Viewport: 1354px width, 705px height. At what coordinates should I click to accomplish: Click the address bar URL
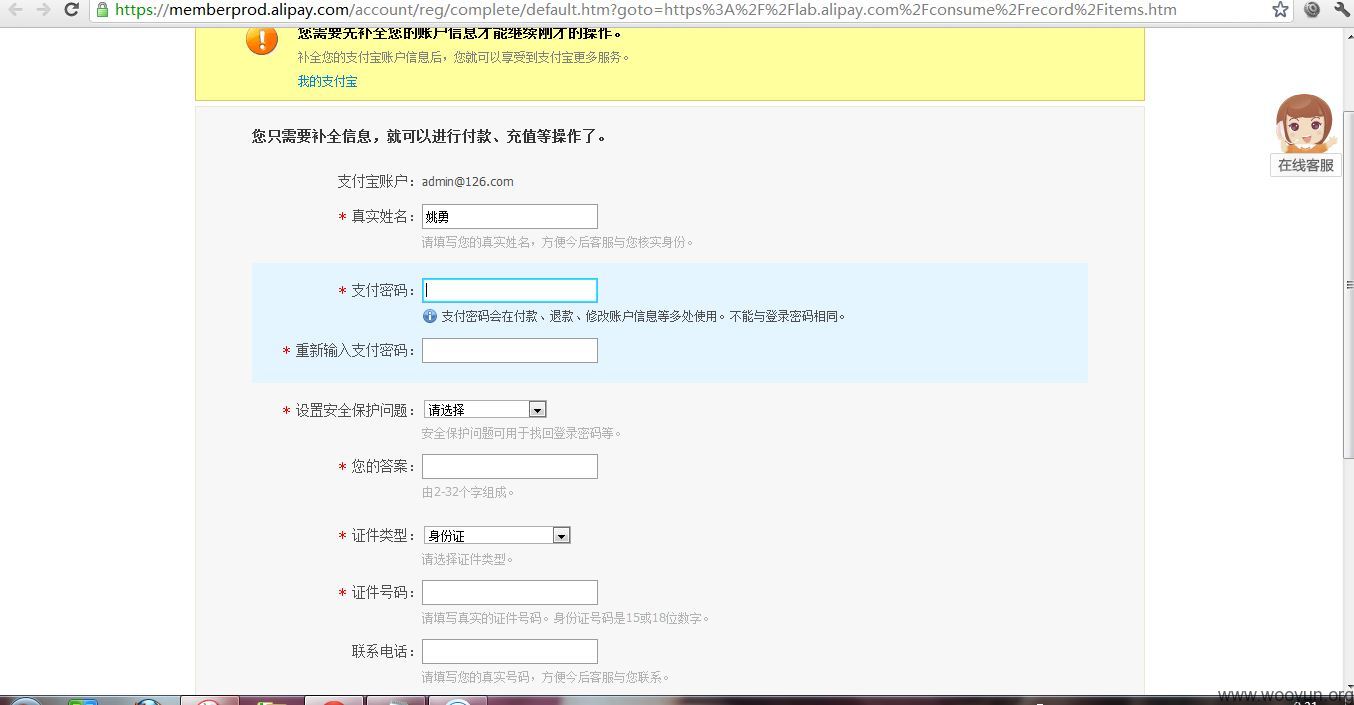click(645, 10)
